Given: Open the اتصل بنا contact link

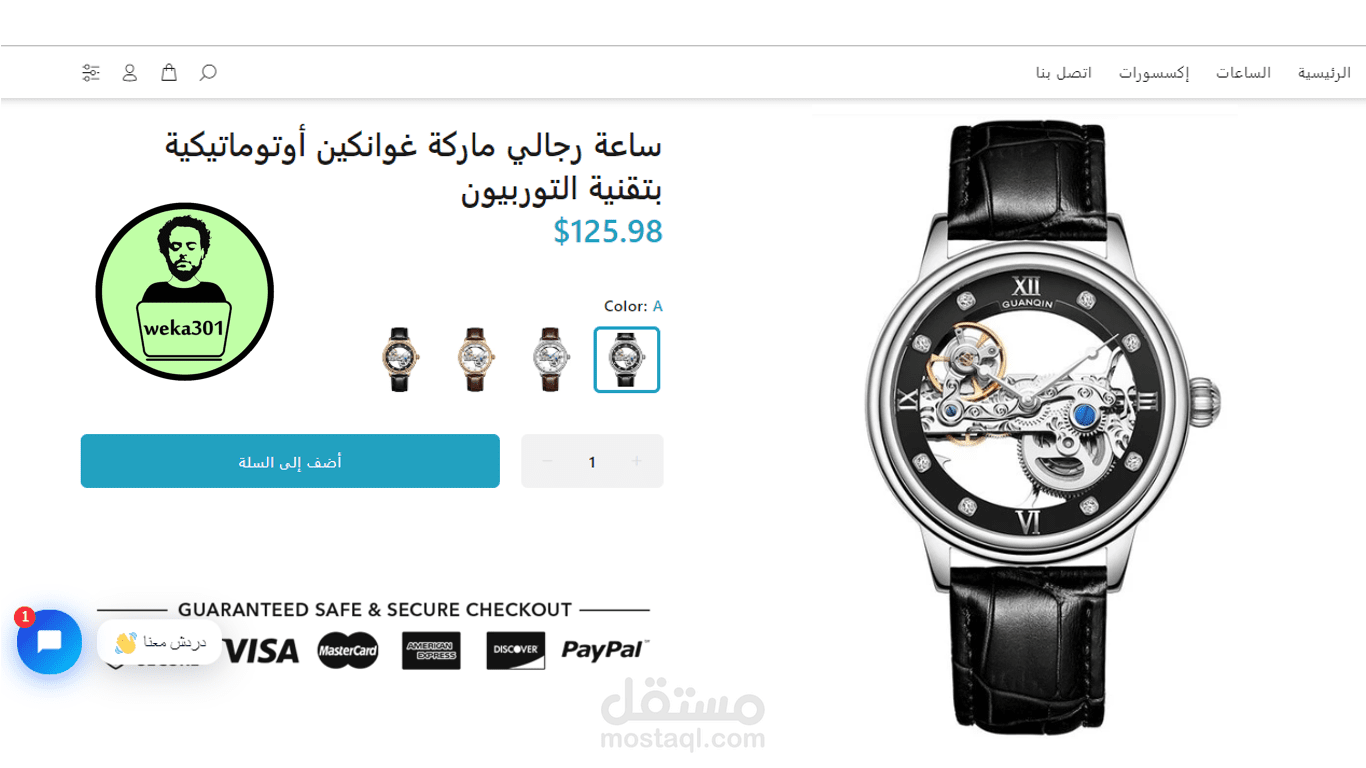Looking at the screenshot, I should [1064, 73].
